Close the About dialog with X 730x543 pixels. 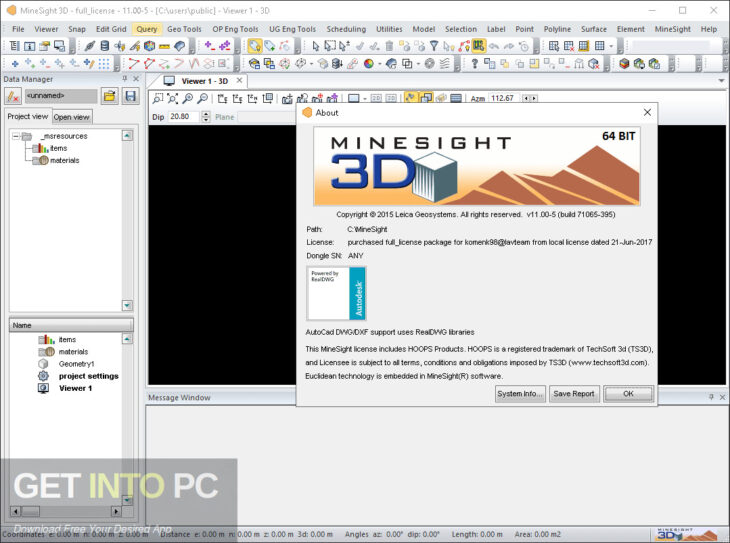click(x=647, y=112)
